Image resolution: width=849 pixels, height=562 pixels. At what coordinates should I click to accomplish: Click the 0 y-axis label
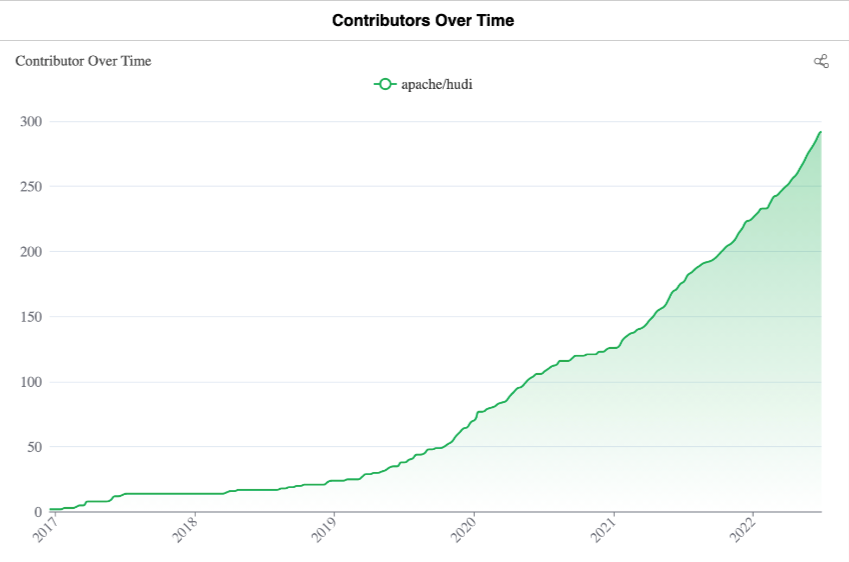click(38, 512)
